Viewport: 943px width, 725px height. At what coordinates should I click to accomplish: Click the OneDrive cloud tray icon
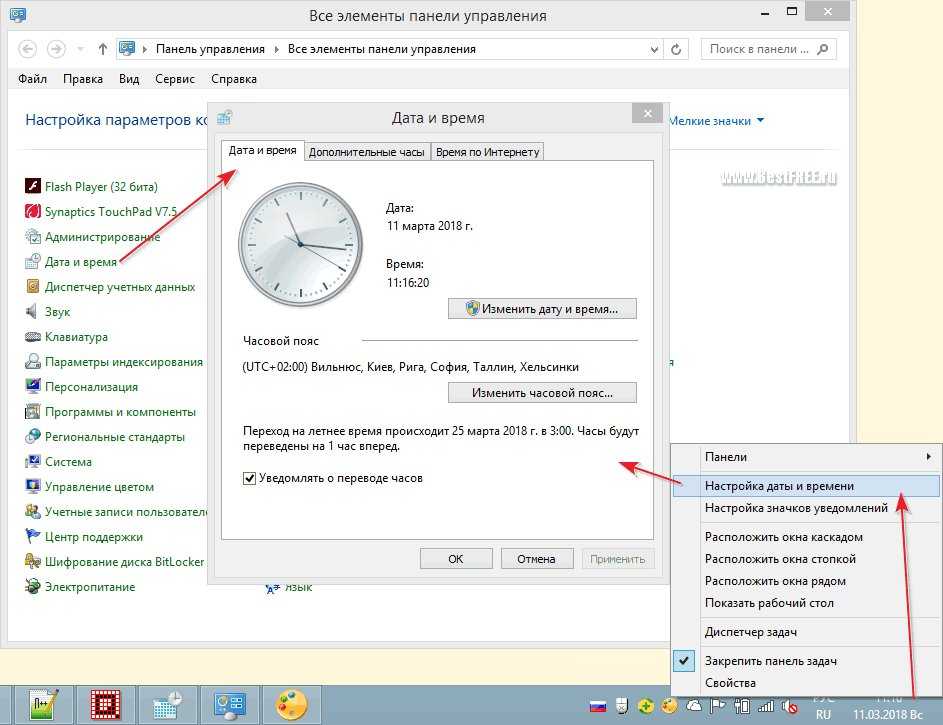pyautogui.click(x=694, y=706)
